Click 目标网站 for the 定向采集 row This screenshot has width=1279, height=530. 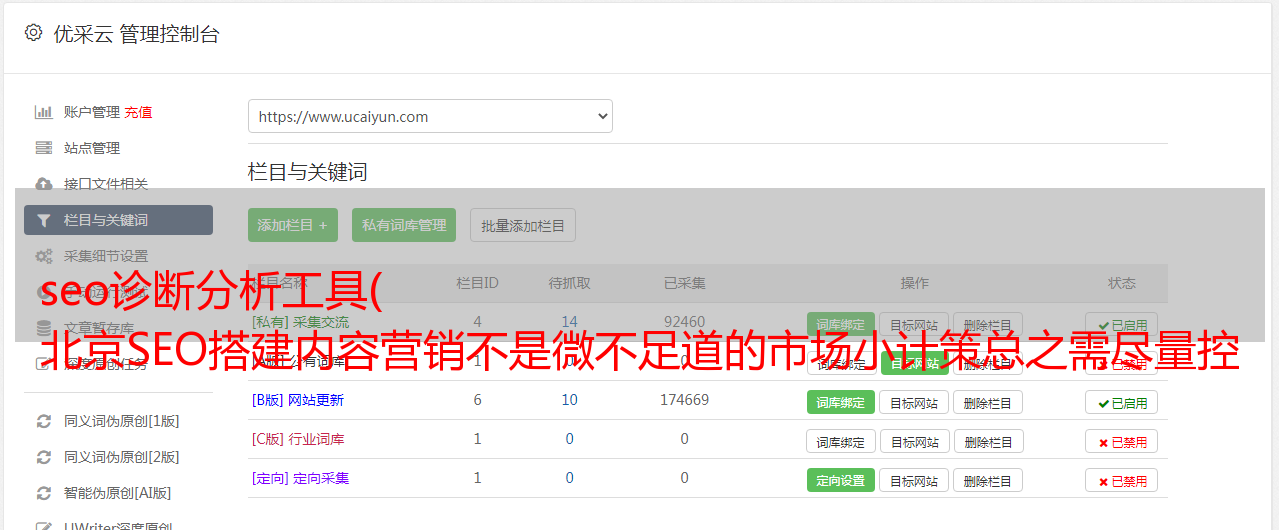[x=914, y=480]
